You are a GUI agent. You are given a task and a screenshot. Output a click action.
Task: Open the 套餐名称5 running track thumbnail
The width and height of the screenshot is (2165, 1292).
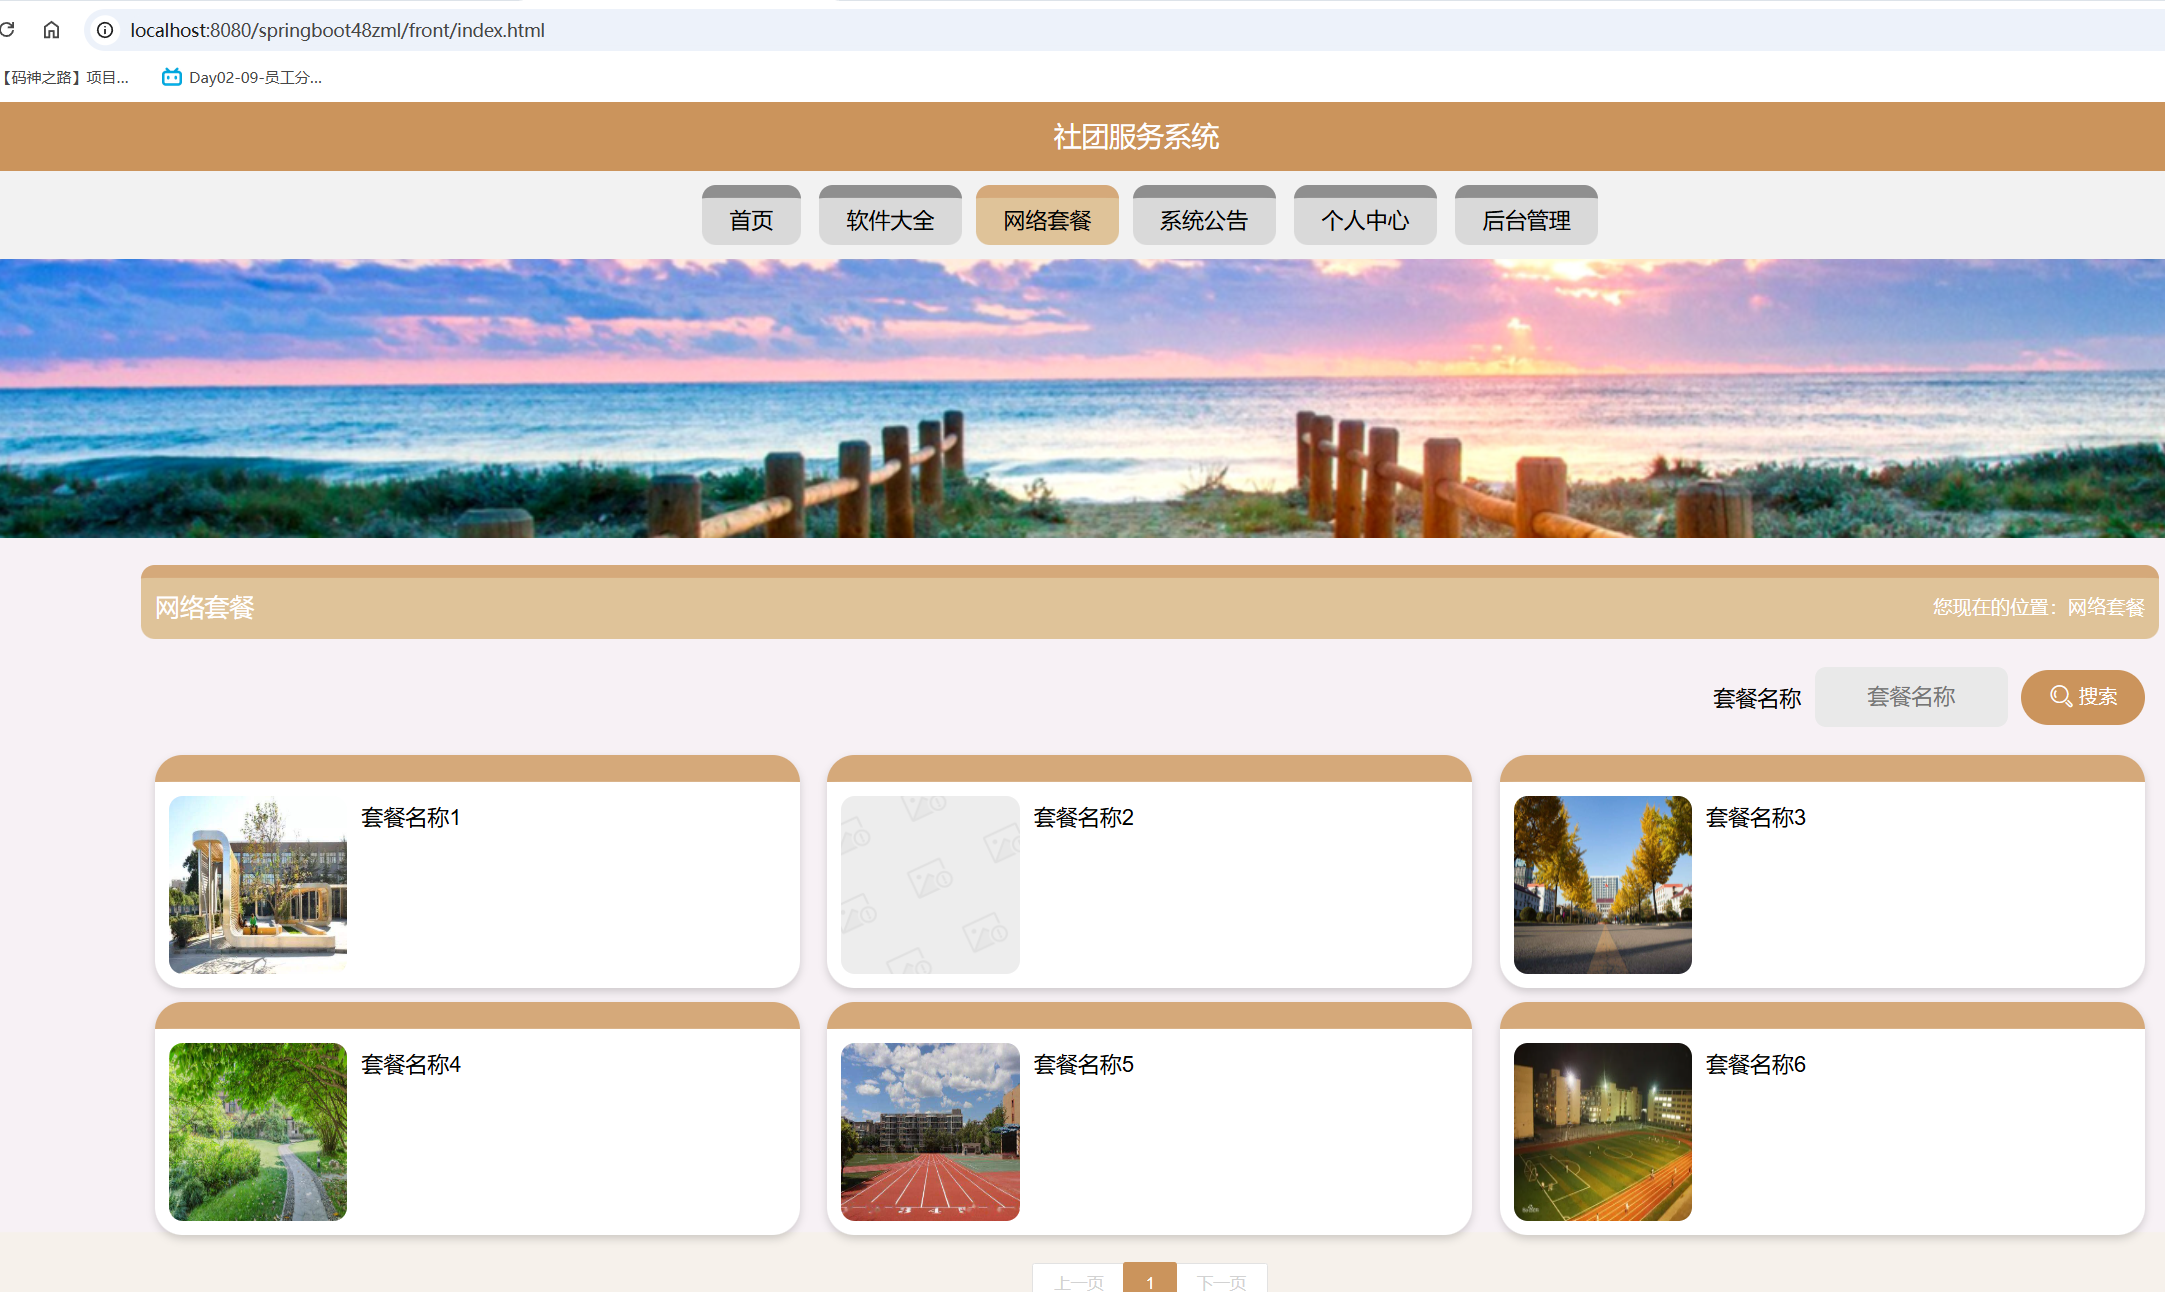(x=930, y=1131)
